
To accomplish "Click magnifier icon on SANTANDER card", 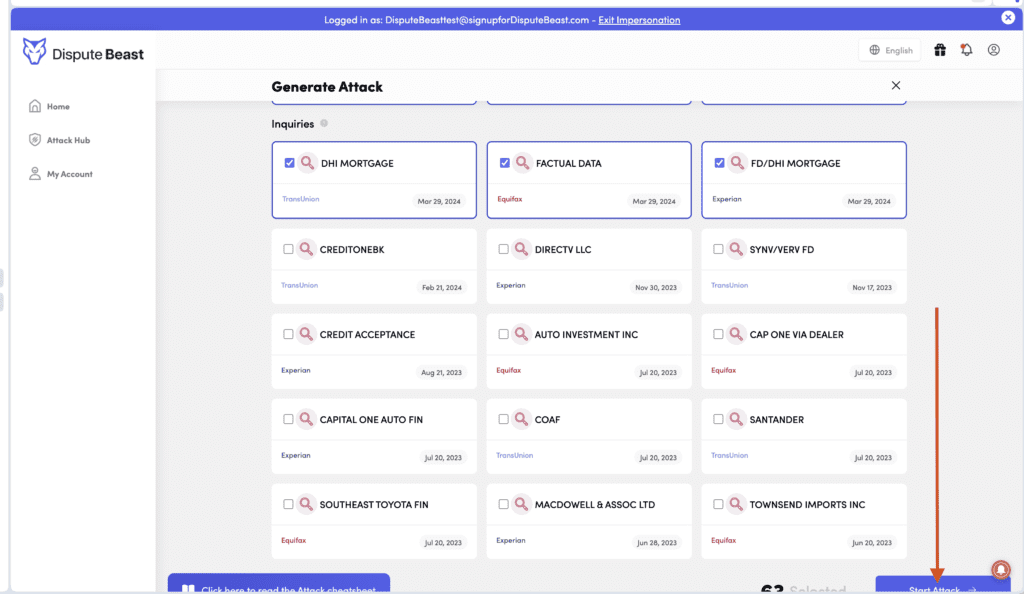I will point(737,420).
